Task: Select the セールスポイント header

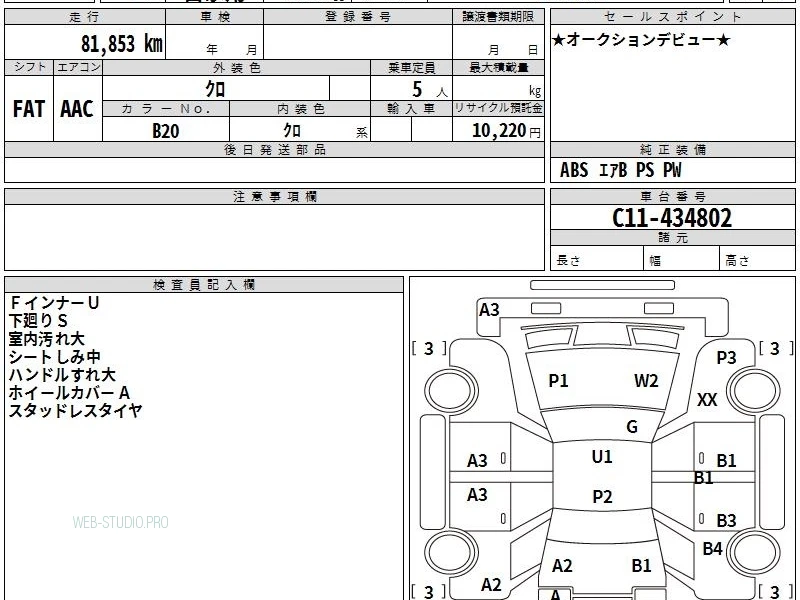Action: pyautogui.click(x=672, y=17)
